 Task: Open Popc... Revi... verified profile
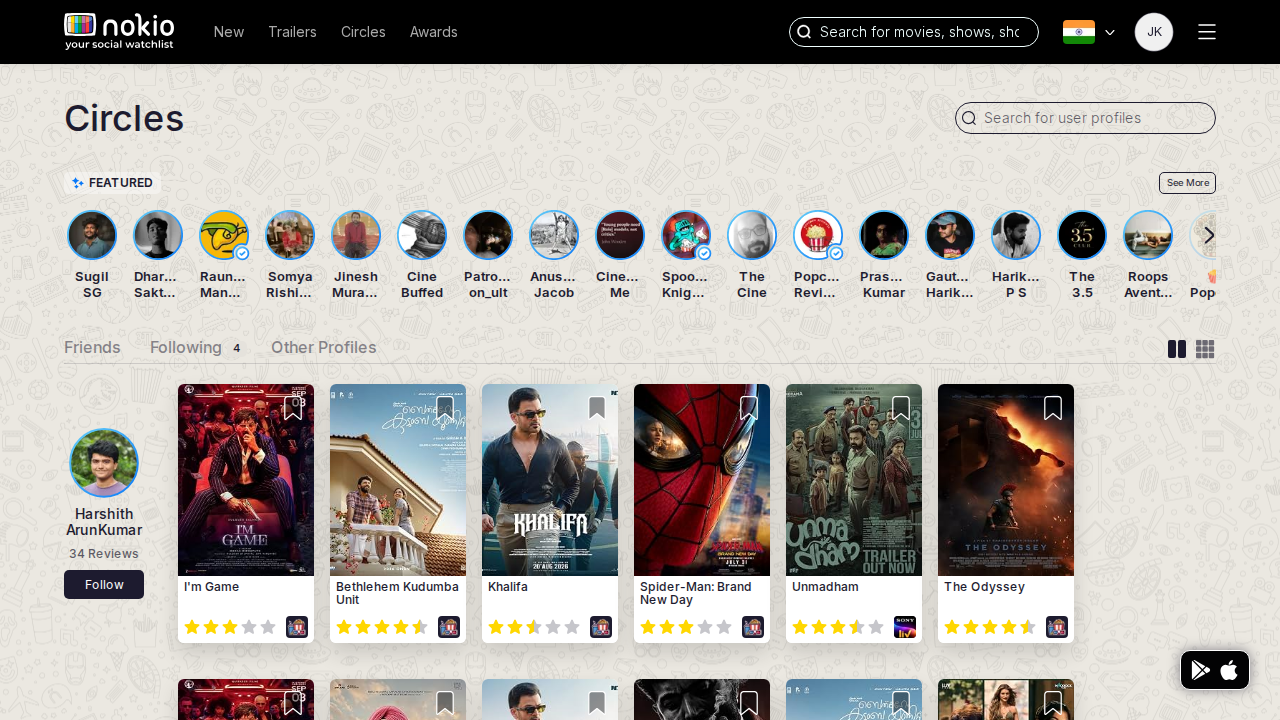818,235
